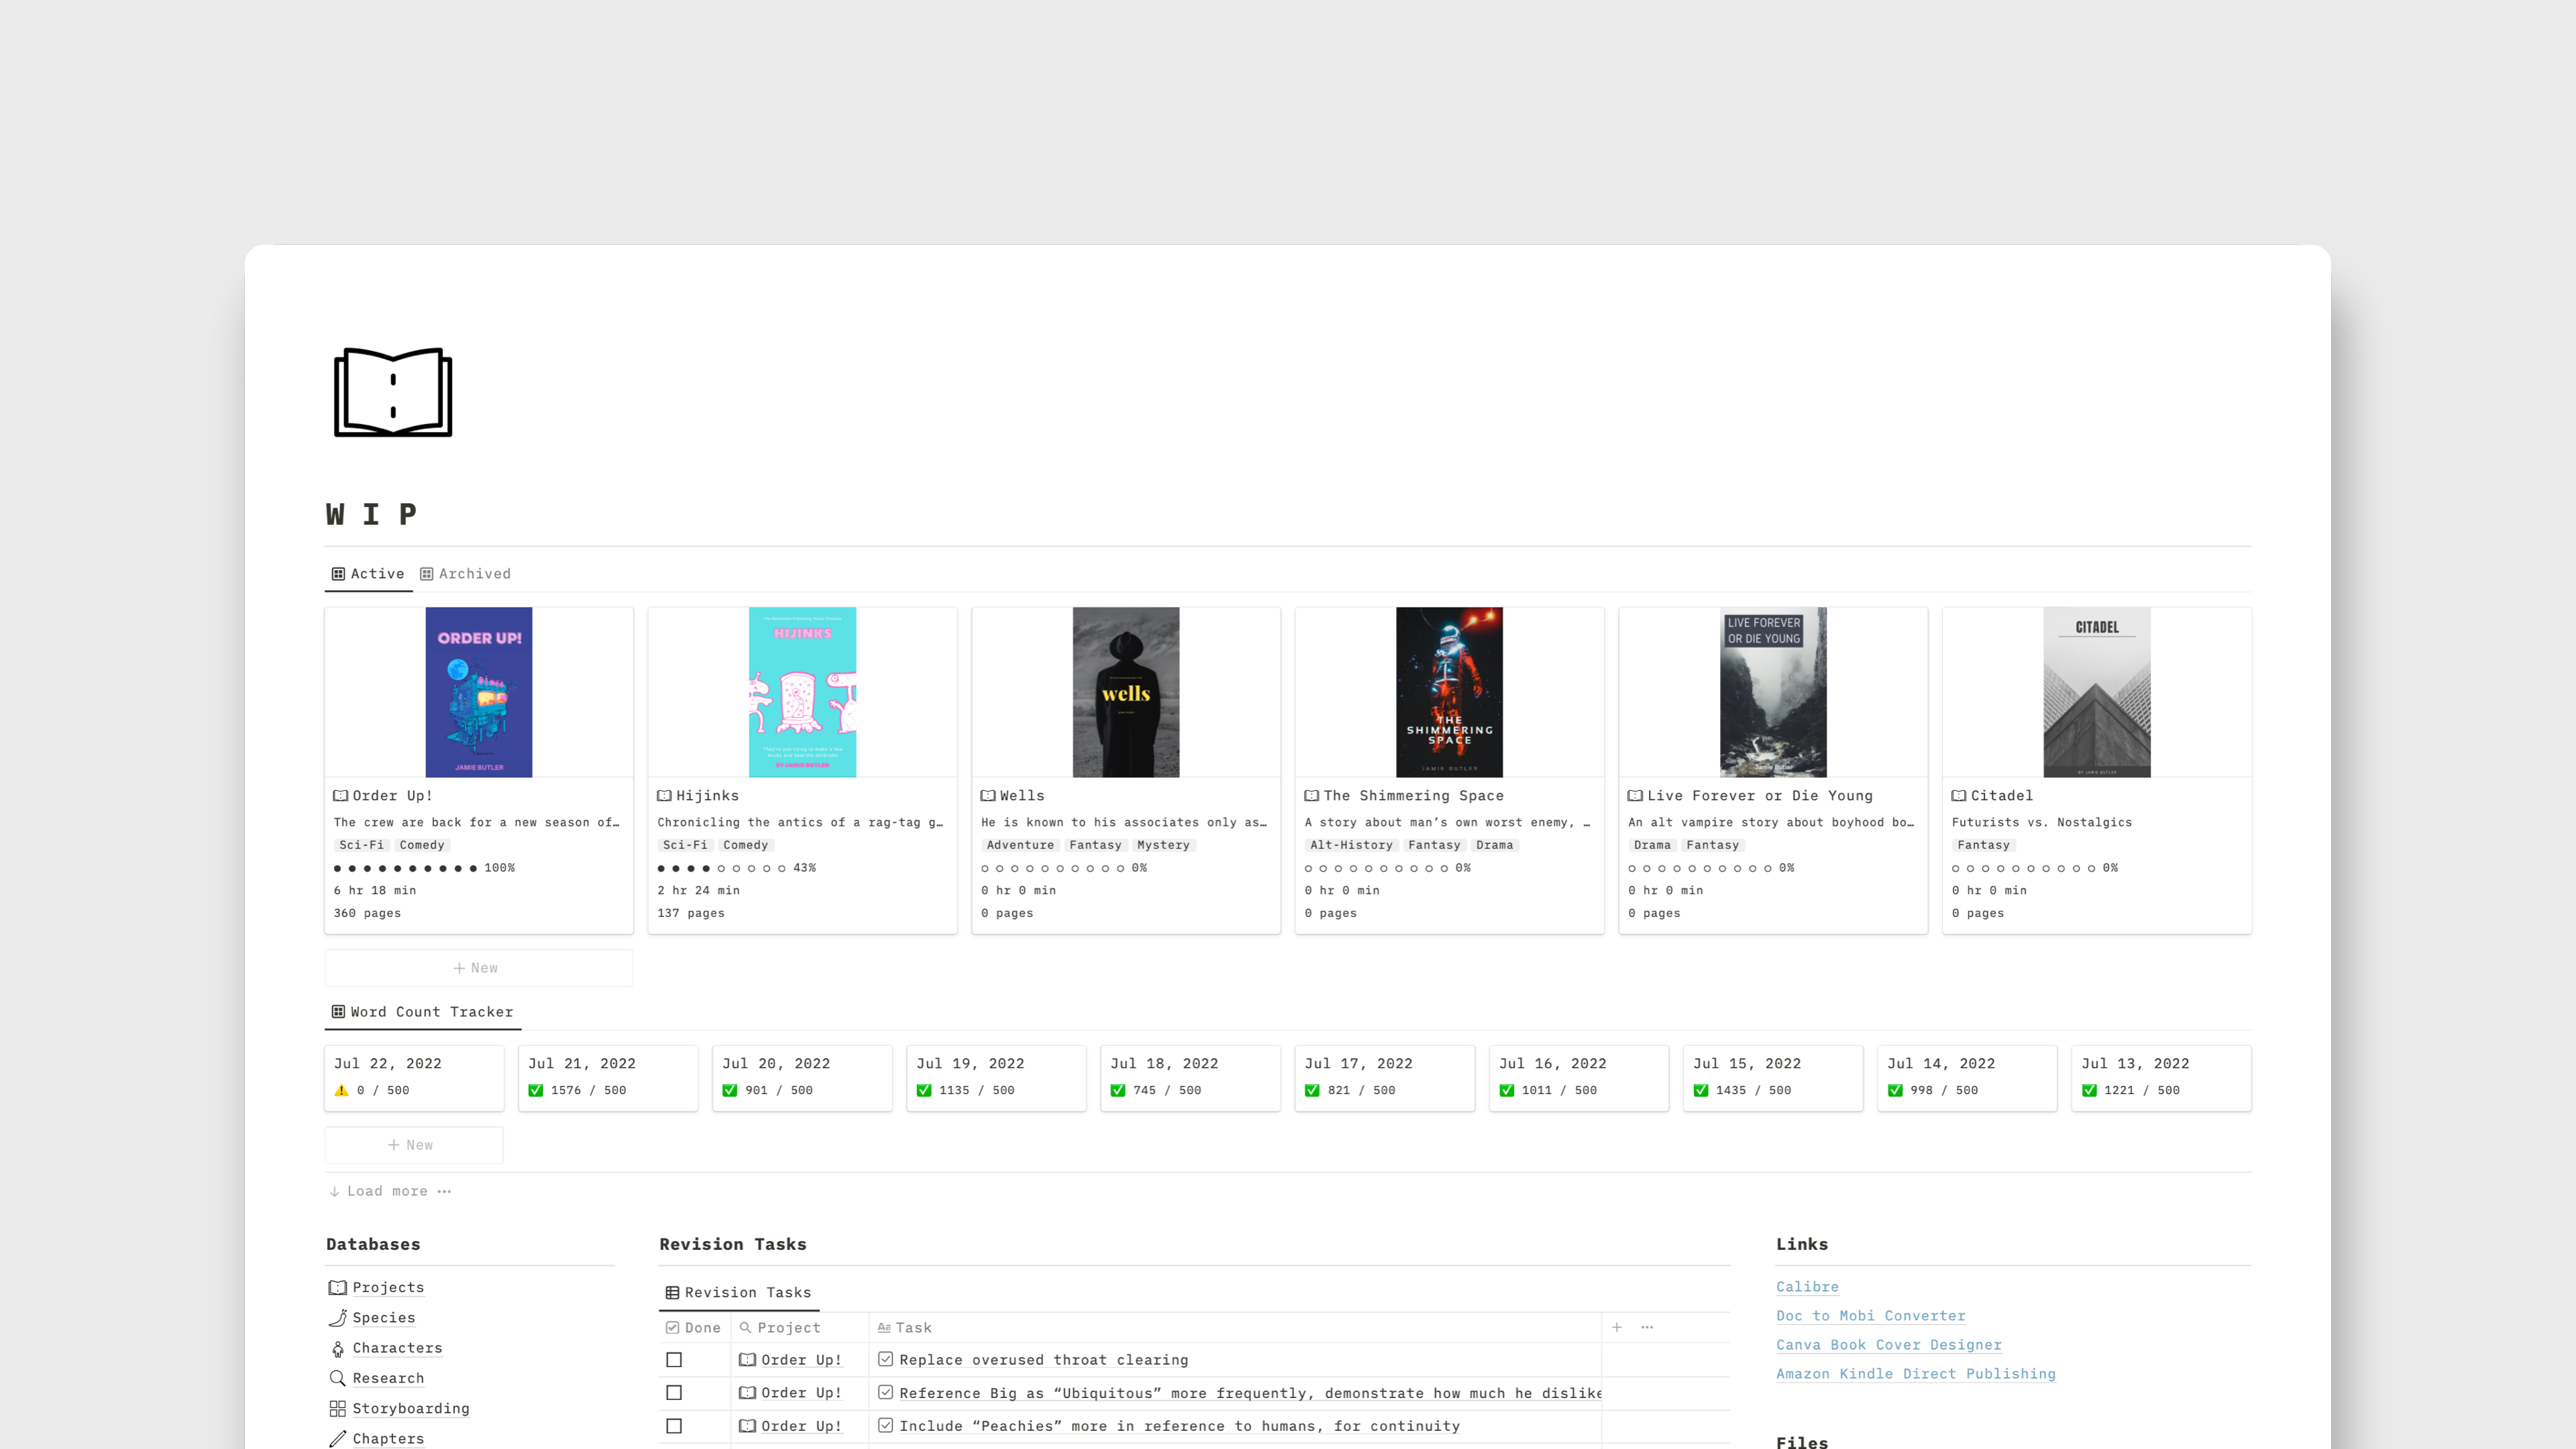Image resolution: width=2576 pixels, height=1449 pixels.
Task: Open the Species database link
Action: click(383, 1318)
